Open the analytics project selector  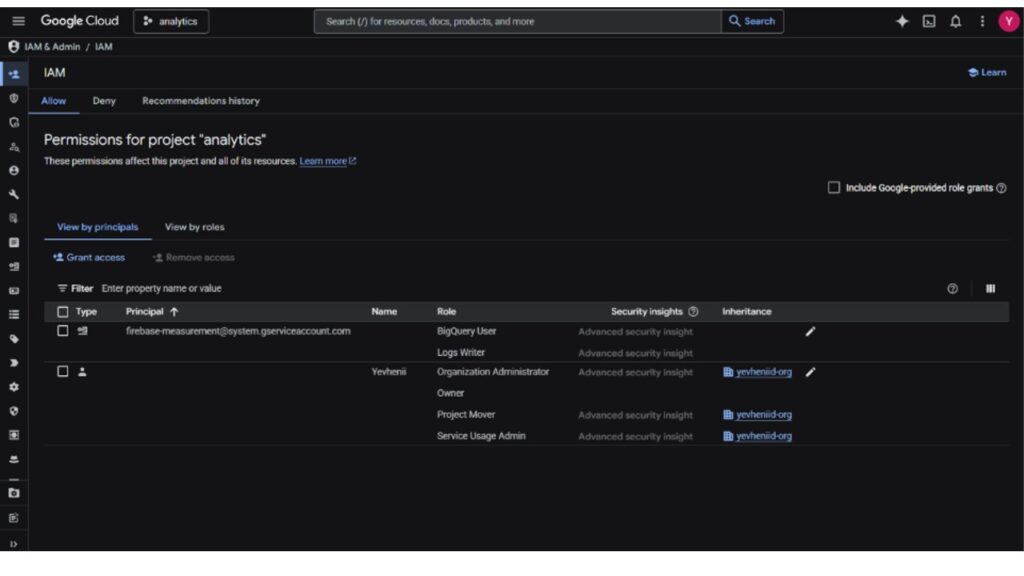171,21
